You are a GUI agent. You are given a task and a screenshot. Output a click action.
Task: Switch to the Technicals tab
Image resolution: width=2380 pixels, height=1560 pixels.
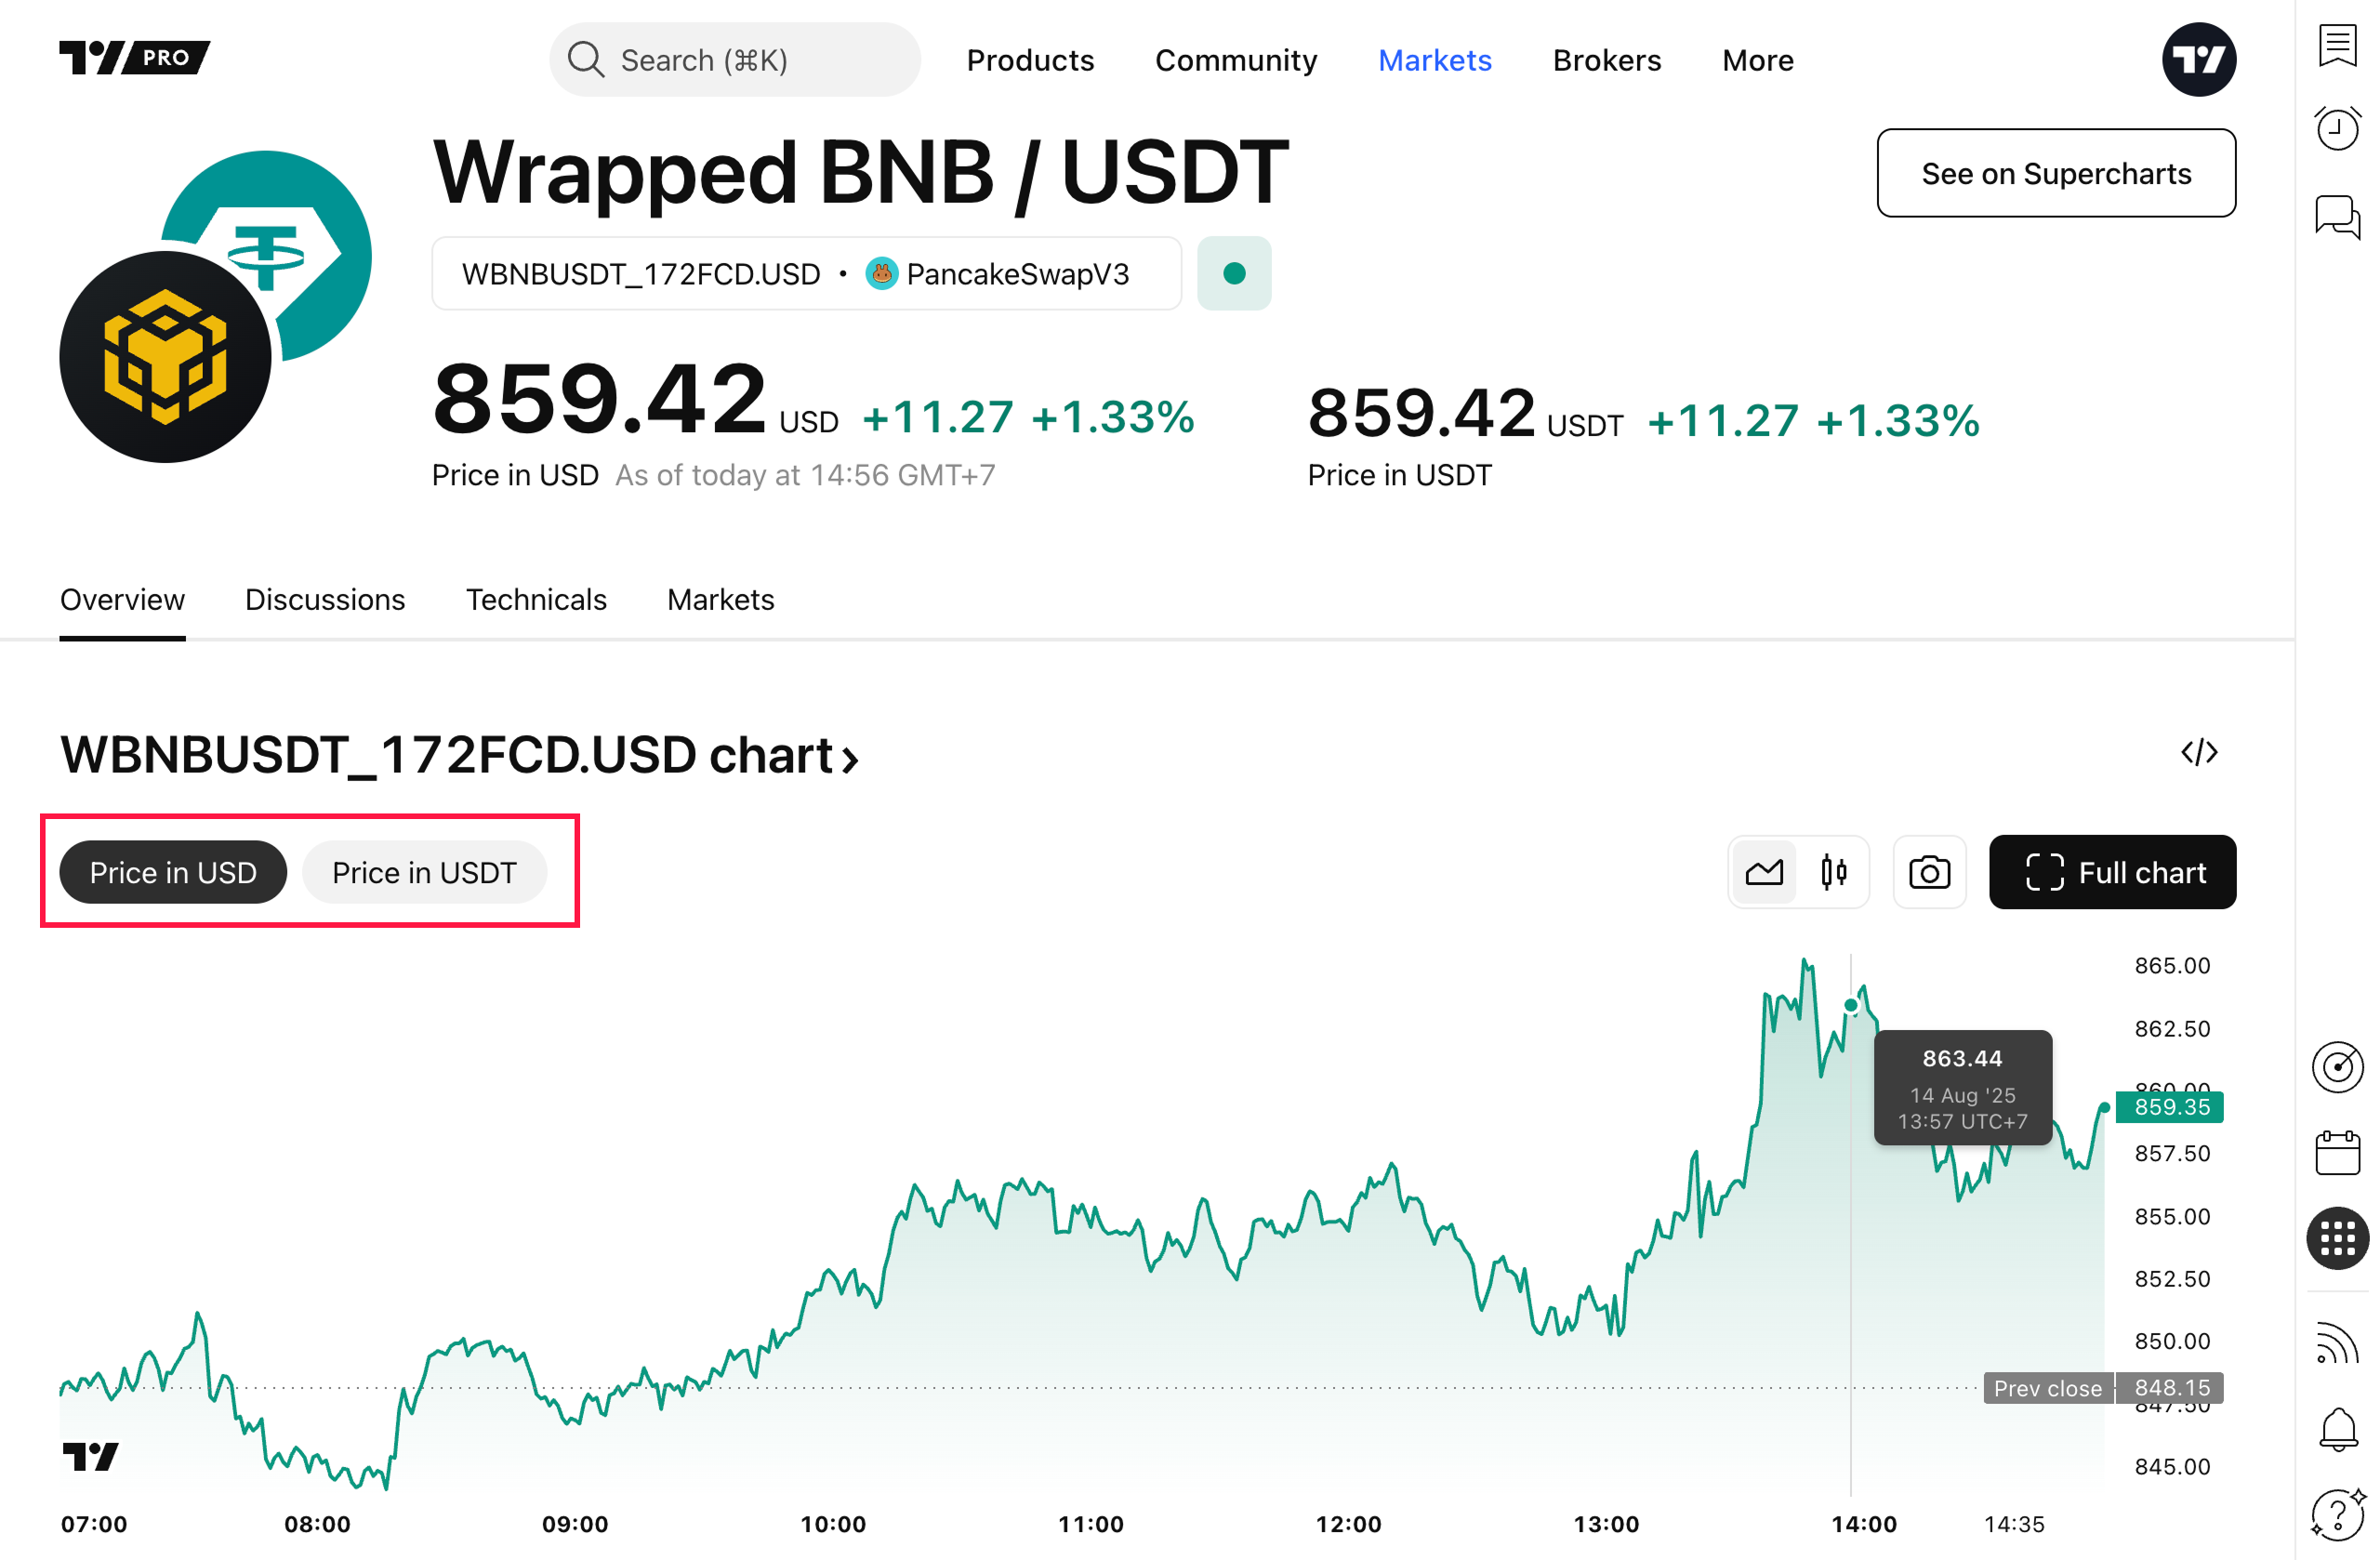pos(536,599)
